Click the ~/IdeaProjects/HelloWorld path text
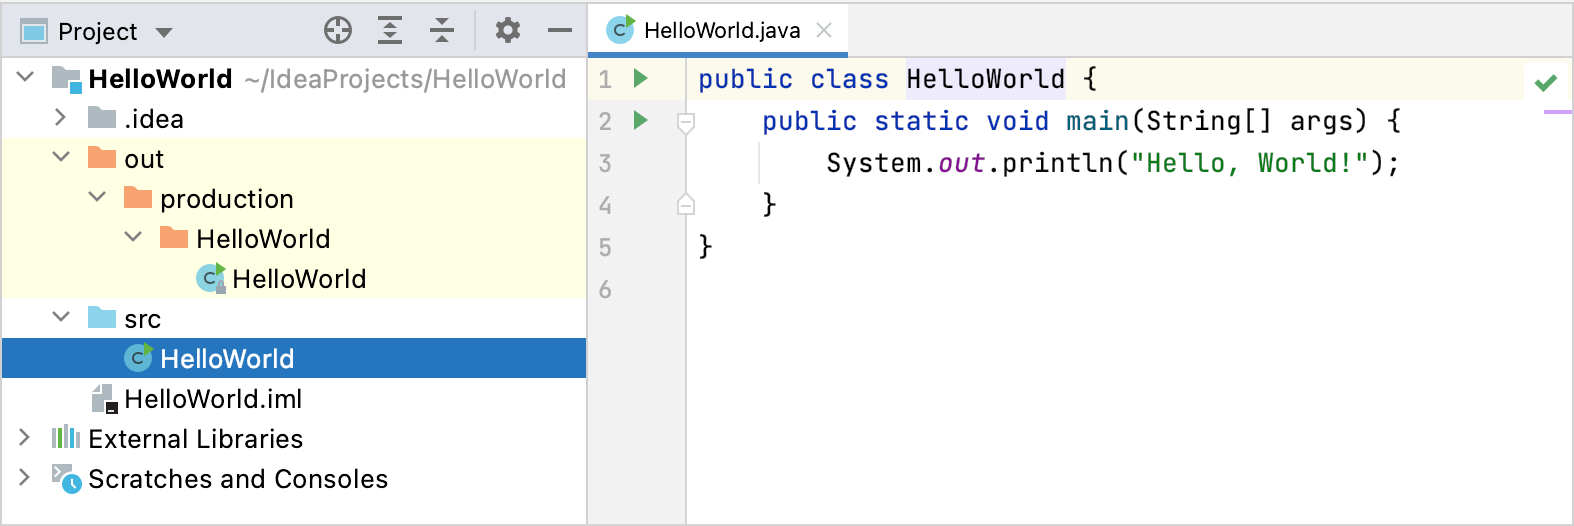 pos(405,79)
